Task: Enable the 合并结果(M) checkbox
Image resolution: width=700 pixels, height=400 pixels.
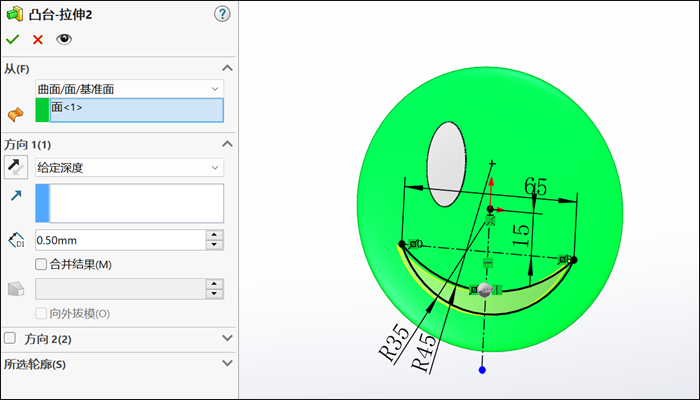Action: (41, 264)
